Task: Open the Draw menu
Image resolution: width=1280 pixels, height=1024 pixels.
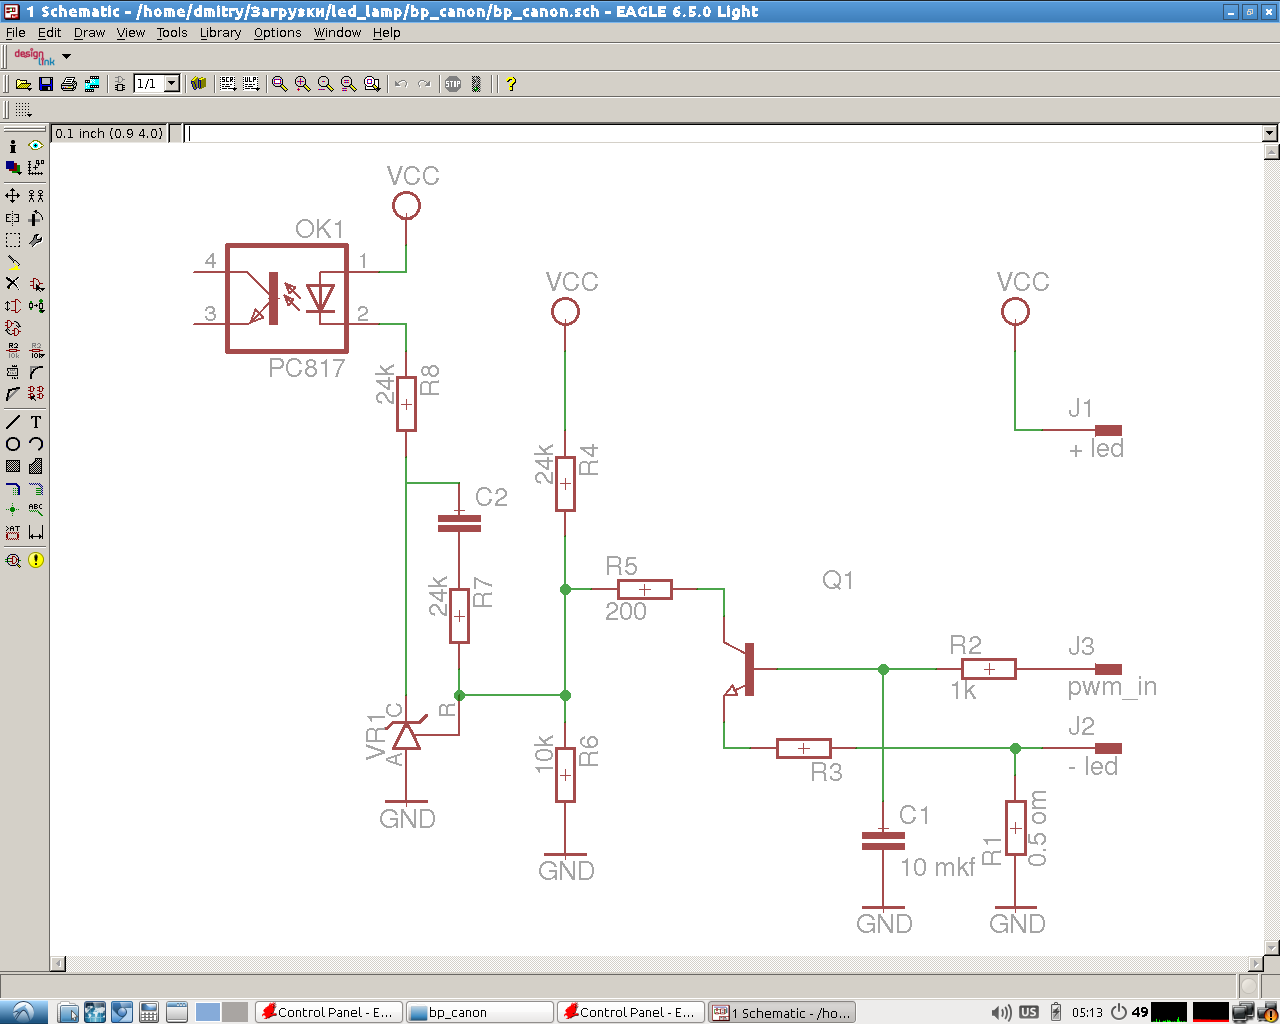Action: (x=89, y=33)
